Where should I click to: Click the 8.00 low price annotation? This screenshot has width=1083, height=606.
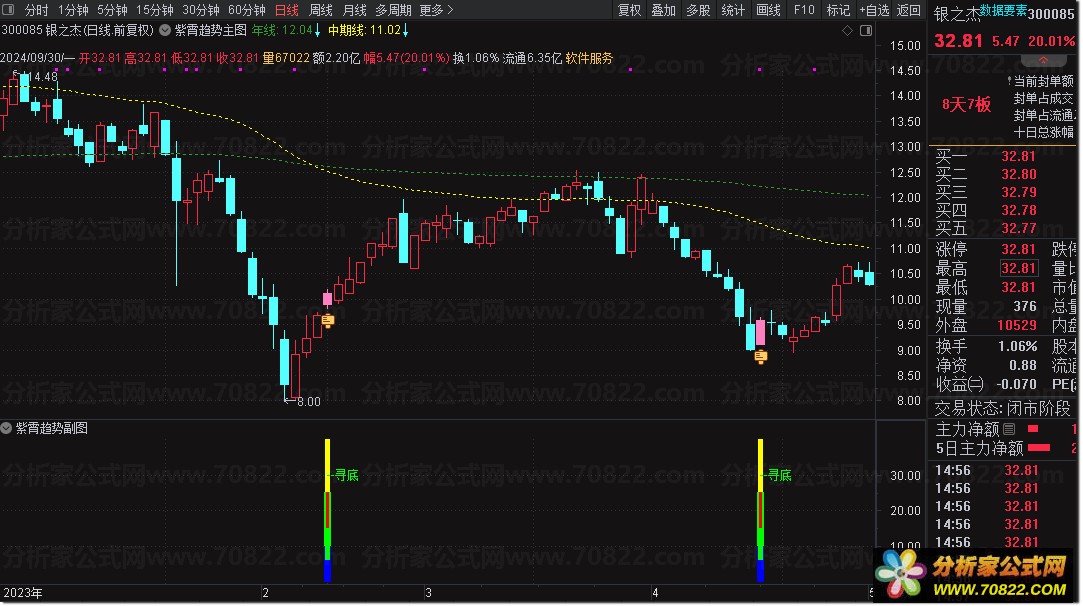click(309, 401)
